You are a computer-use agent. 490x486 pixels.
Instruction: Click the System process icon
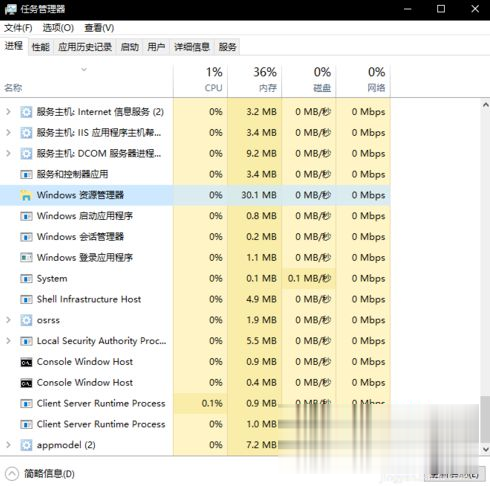(x=26, y=278)
